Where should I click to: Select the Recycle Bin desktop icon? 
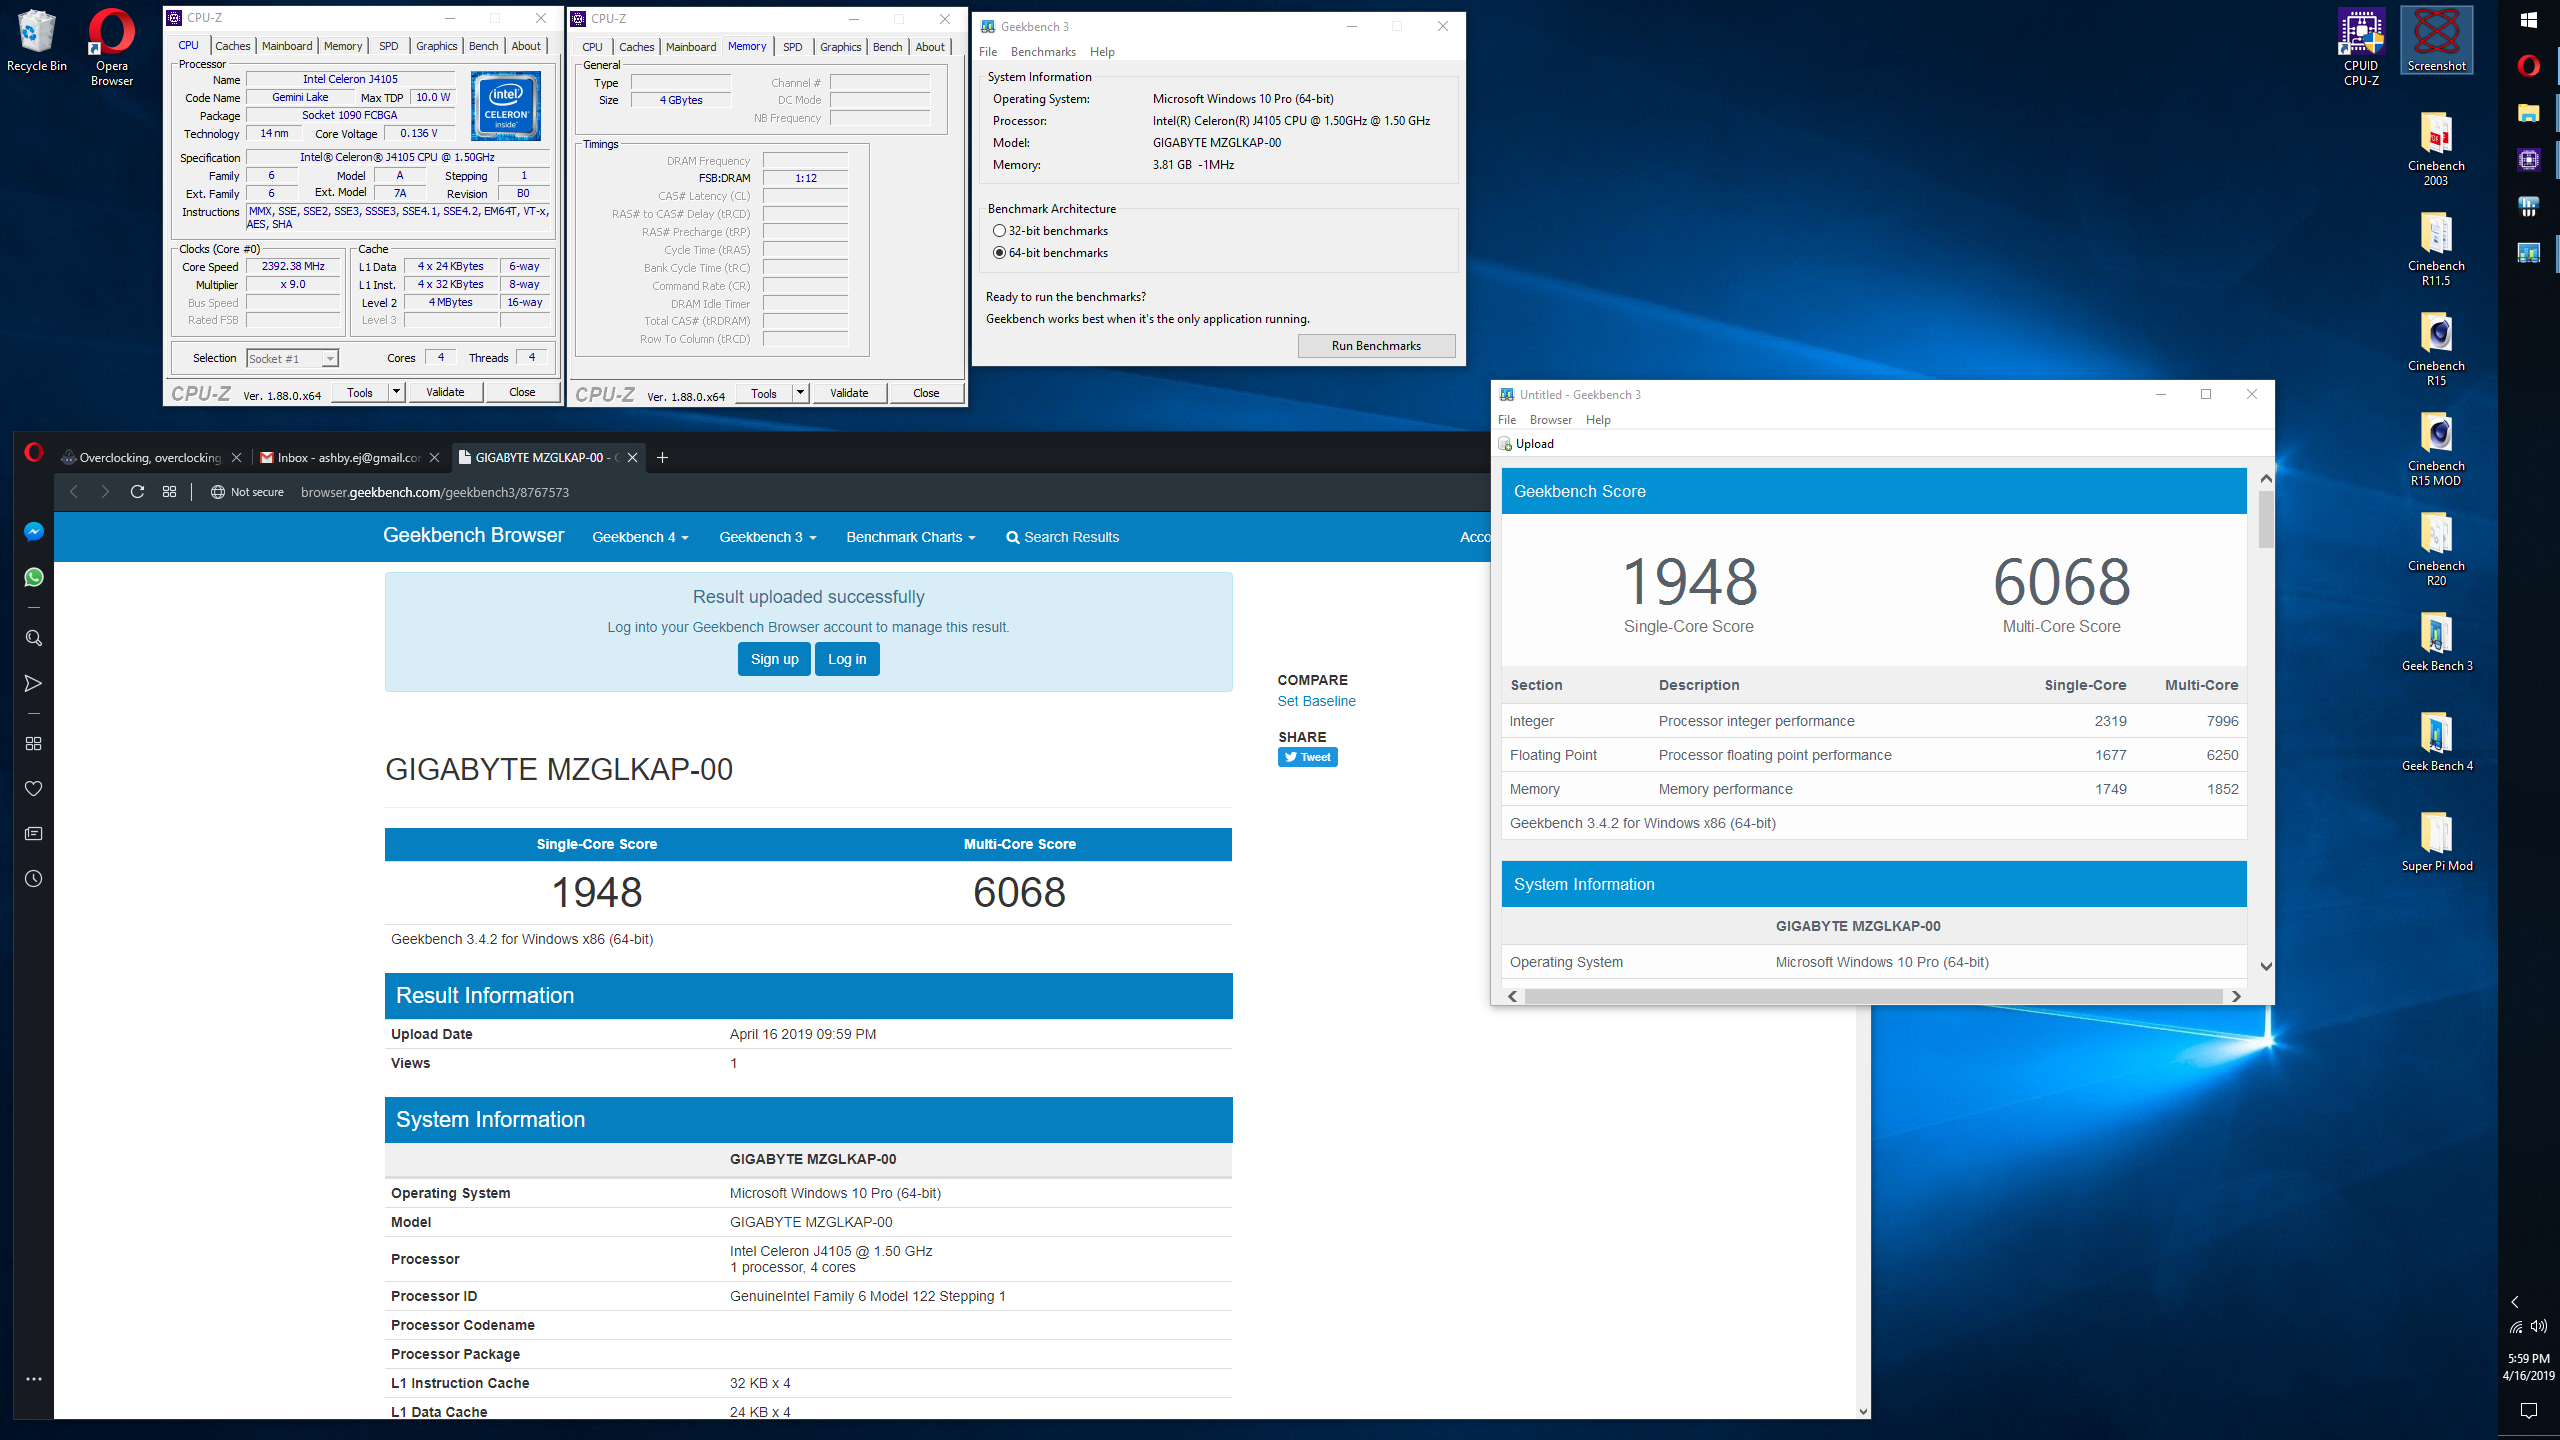point(37,40)
